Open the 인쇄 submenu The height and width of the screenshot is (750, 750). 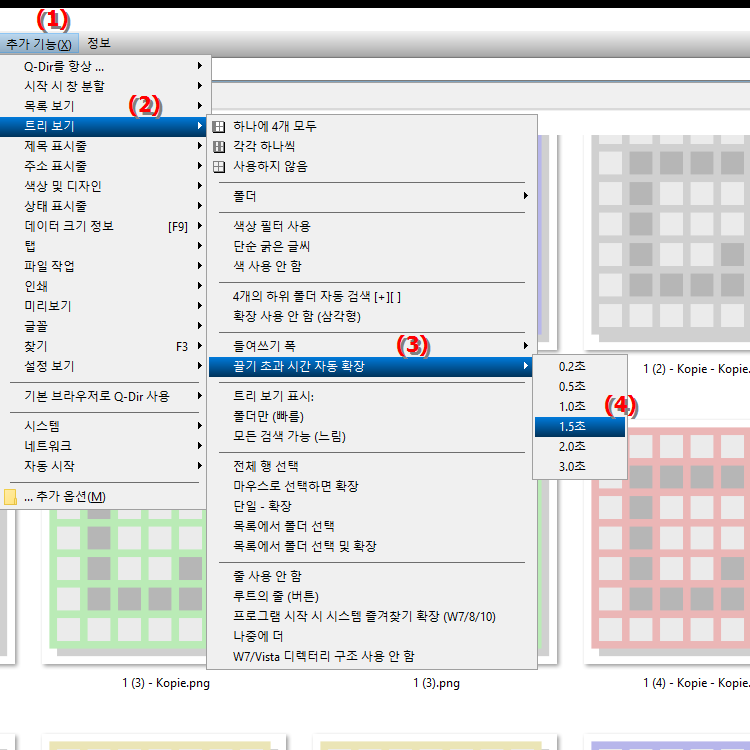103,286
